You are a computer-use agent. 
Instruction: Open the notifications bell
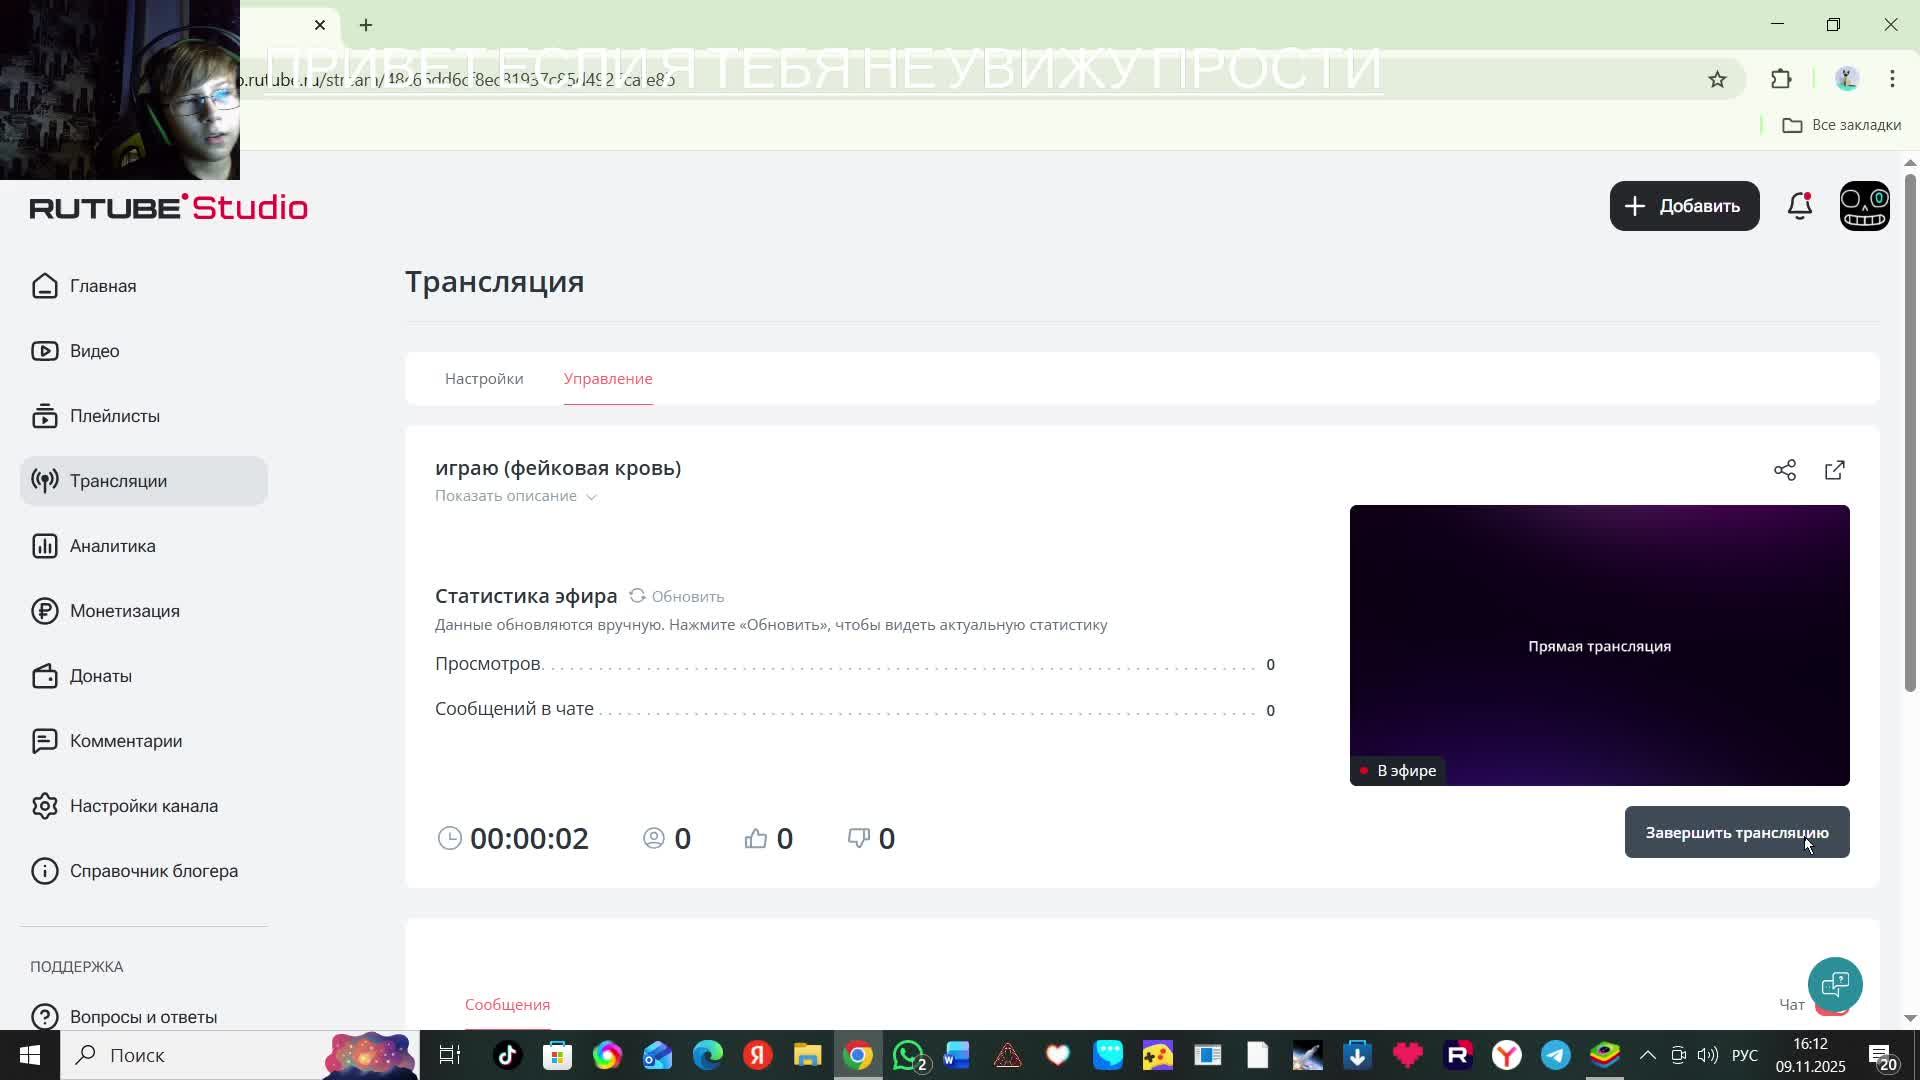click(x=1800, y=206)
